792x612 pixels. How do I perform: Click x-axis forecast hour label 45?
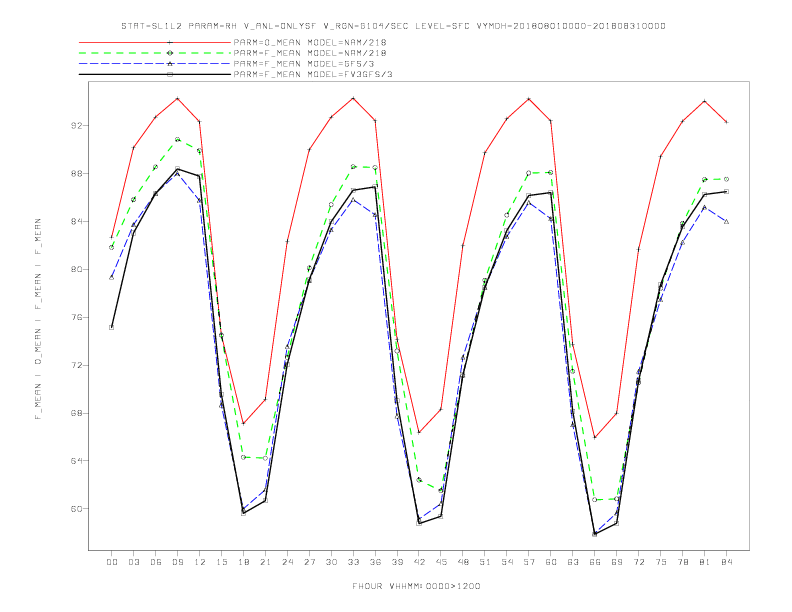(441, 562)
